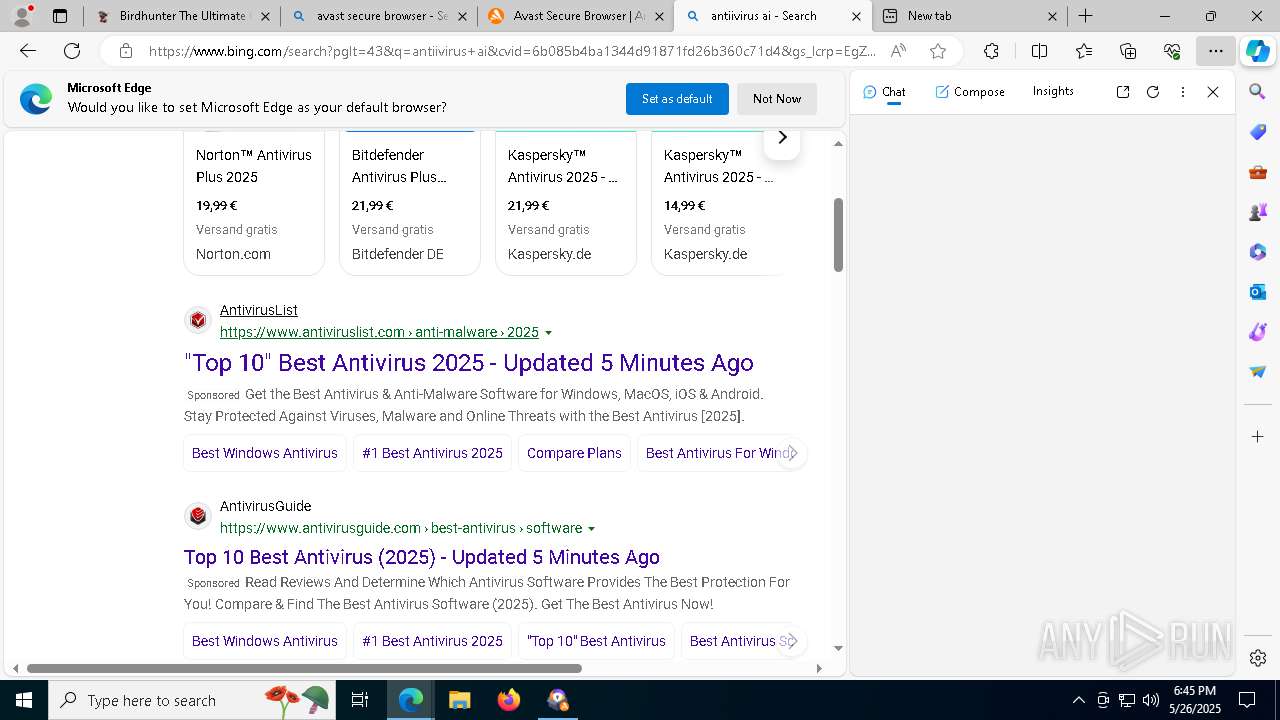
Task: Open Top 10 Best Antivirus (2025) result
Action: pos(422,557)
